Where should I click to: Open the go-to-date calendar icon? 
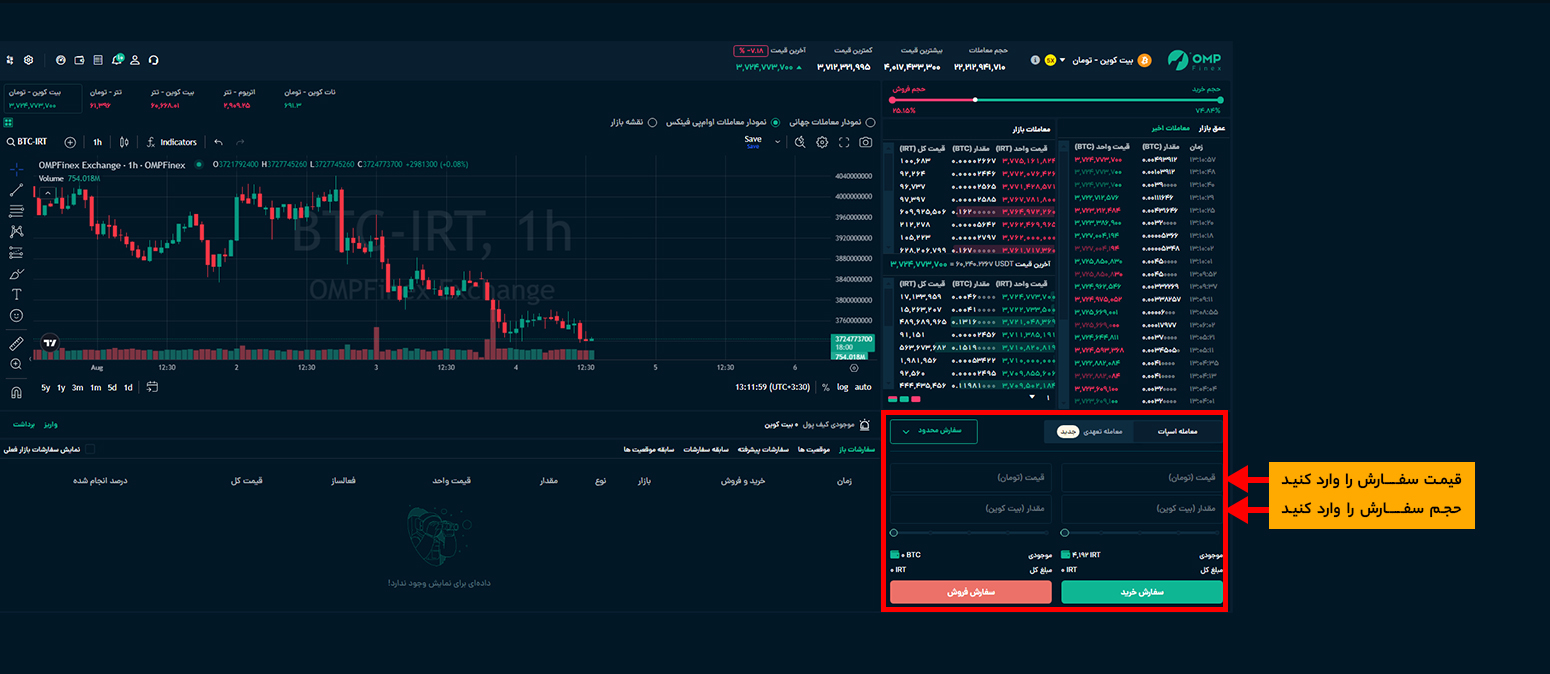(x=152, y=387)
